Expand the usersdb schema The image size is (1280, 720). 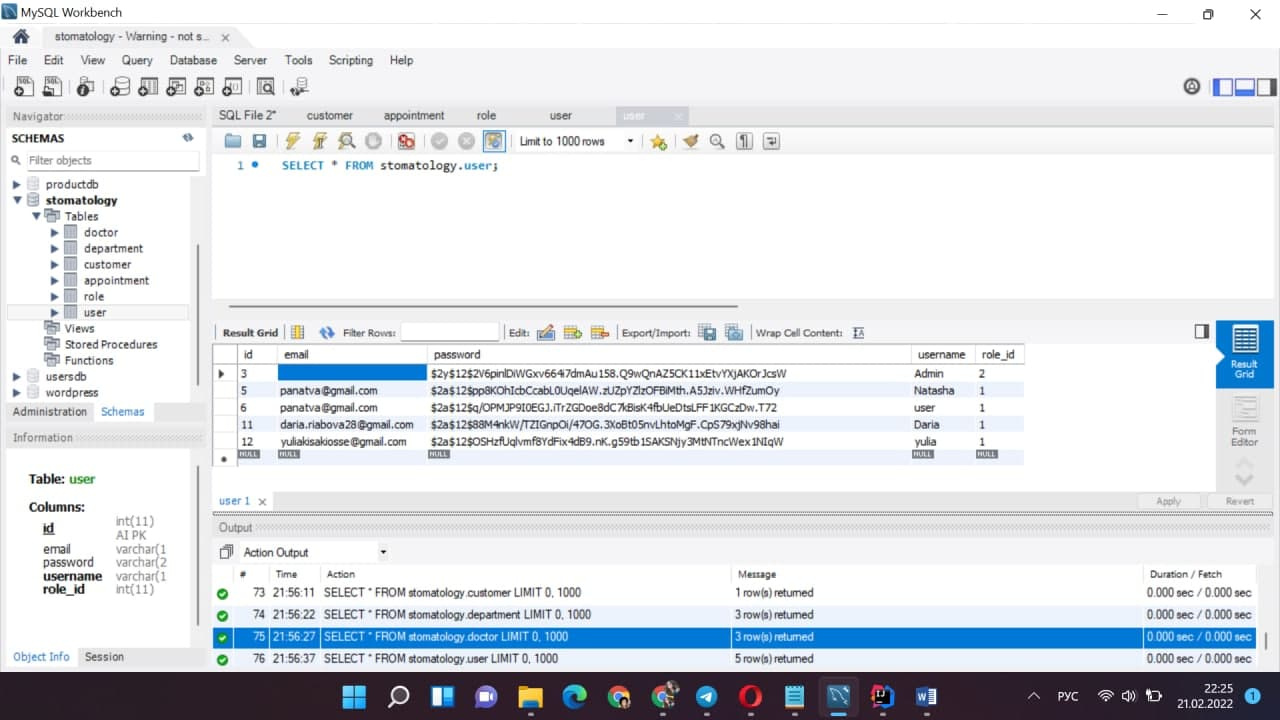pos(16,376)
